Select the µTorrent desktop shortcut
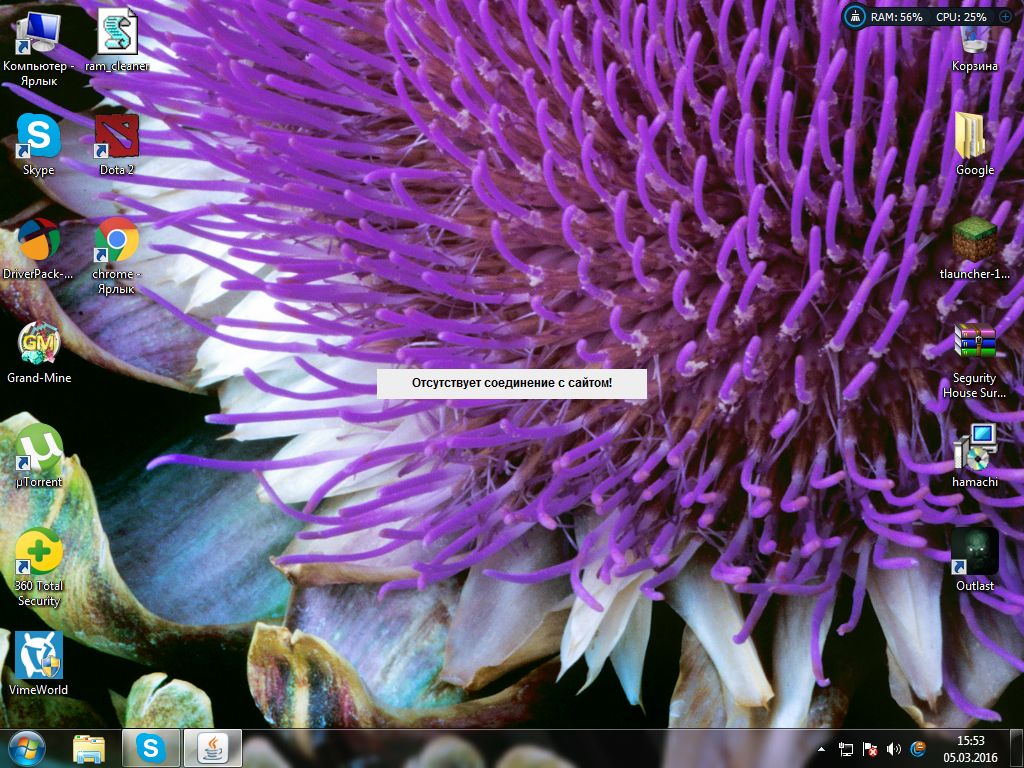Screen dimensions: 1024x768 (39, 456)
